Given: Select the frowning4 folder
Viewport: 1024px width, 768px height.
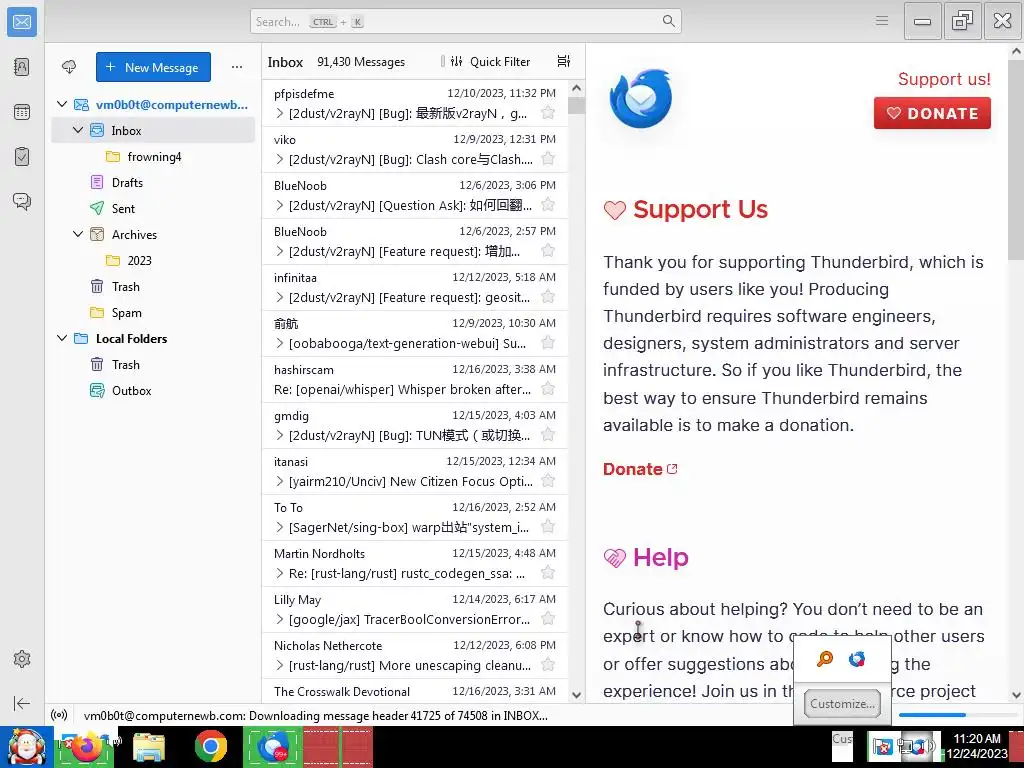Looking at the screenshot, I should click(x=153, y=157).
